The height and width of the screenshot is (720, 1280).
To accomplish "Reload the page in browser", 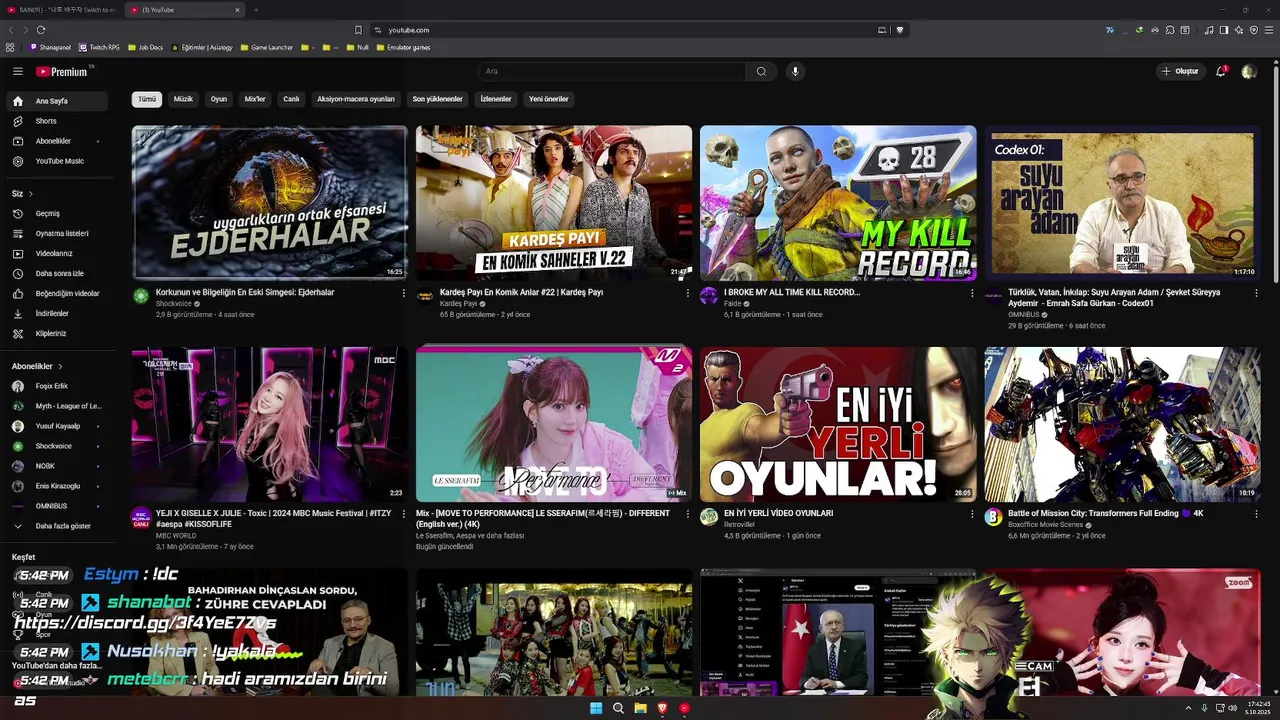I will (40, 30).
